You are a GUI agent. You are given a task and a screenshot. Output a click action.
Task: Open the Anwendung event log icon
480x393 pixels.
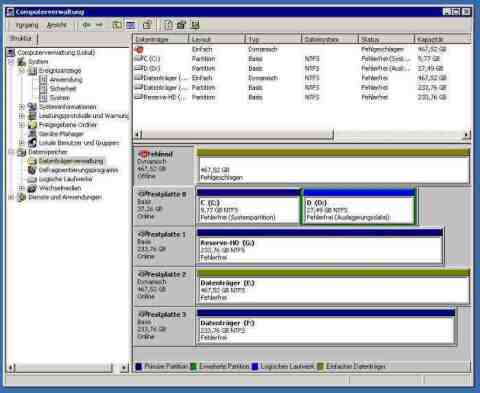43,80
